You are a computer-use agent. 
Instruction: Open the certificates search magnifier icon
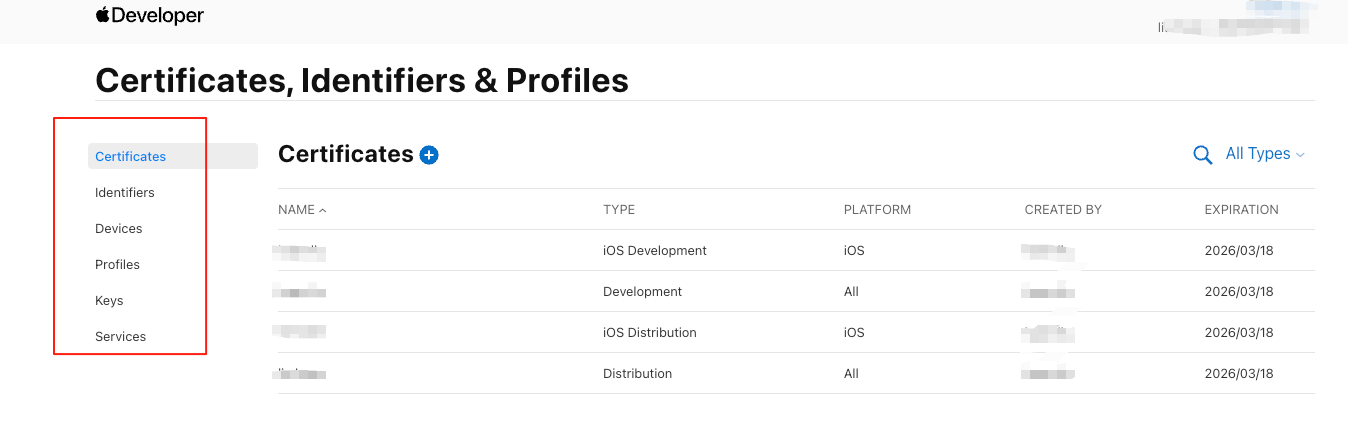click(x=1203, y=155)
